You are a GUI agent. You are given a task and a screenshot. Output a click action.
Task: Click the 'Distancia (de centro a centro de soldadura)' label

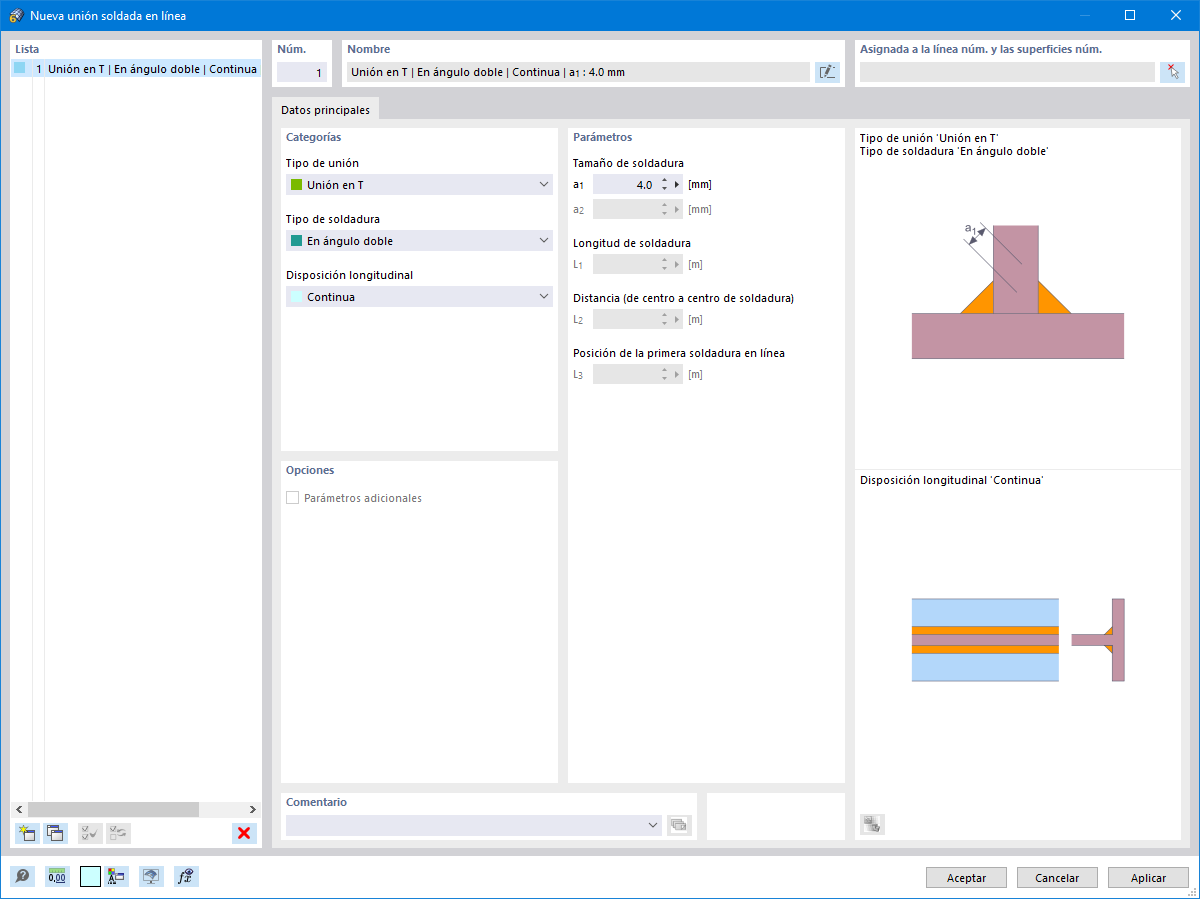tap(683, 298)
